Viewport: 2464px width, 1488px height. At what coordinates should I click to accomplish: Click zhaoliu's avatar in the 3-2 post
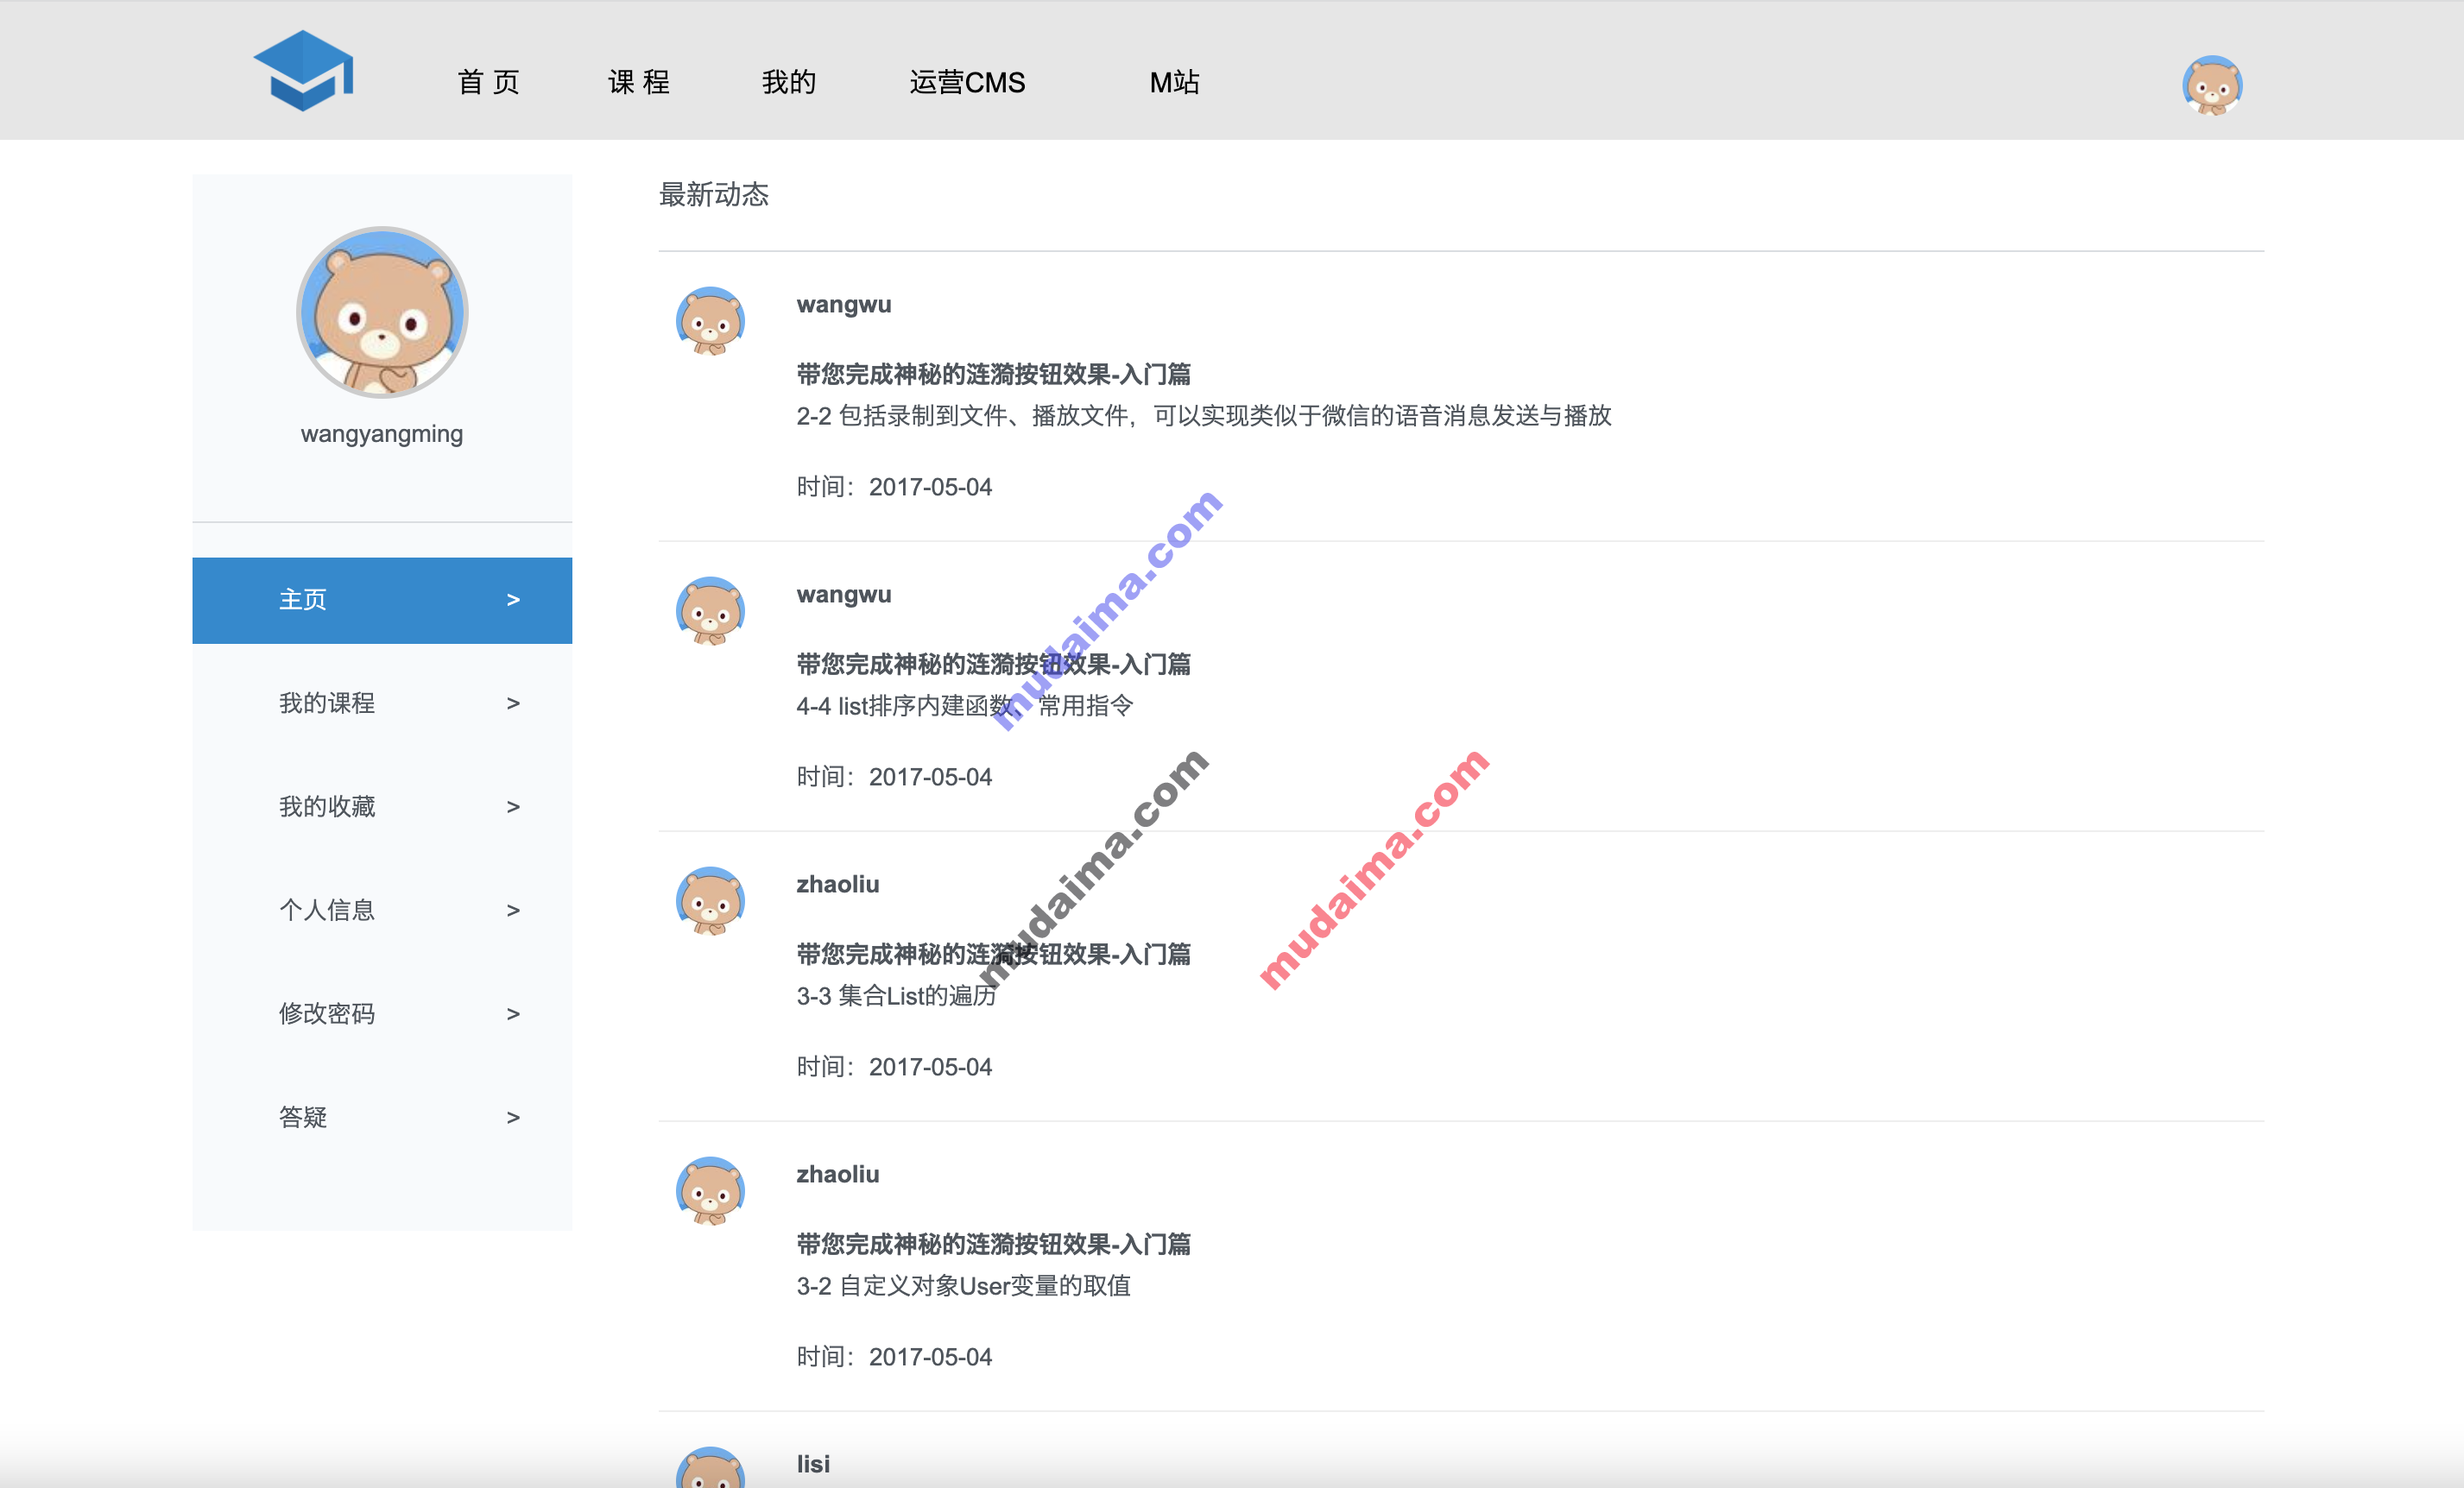coord(710,1191)
